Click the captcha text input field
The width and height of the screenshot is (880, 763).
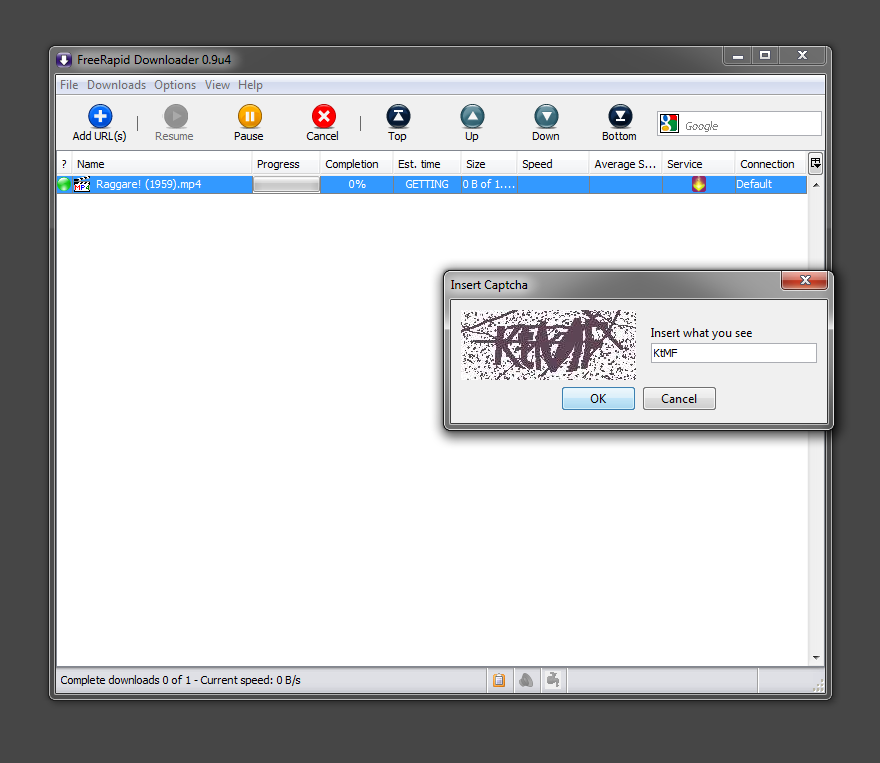point(734,353)
